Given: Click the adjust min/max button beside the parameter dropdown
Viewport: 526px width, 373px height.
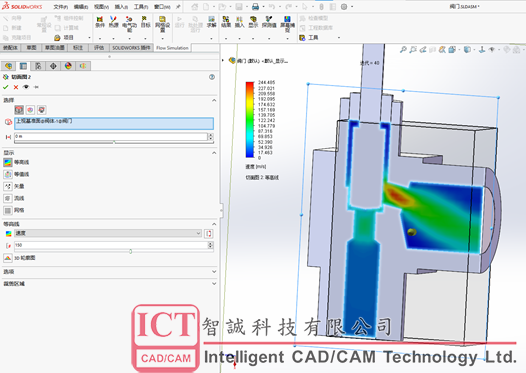Looking at the screenshot, I should point(208,233).
